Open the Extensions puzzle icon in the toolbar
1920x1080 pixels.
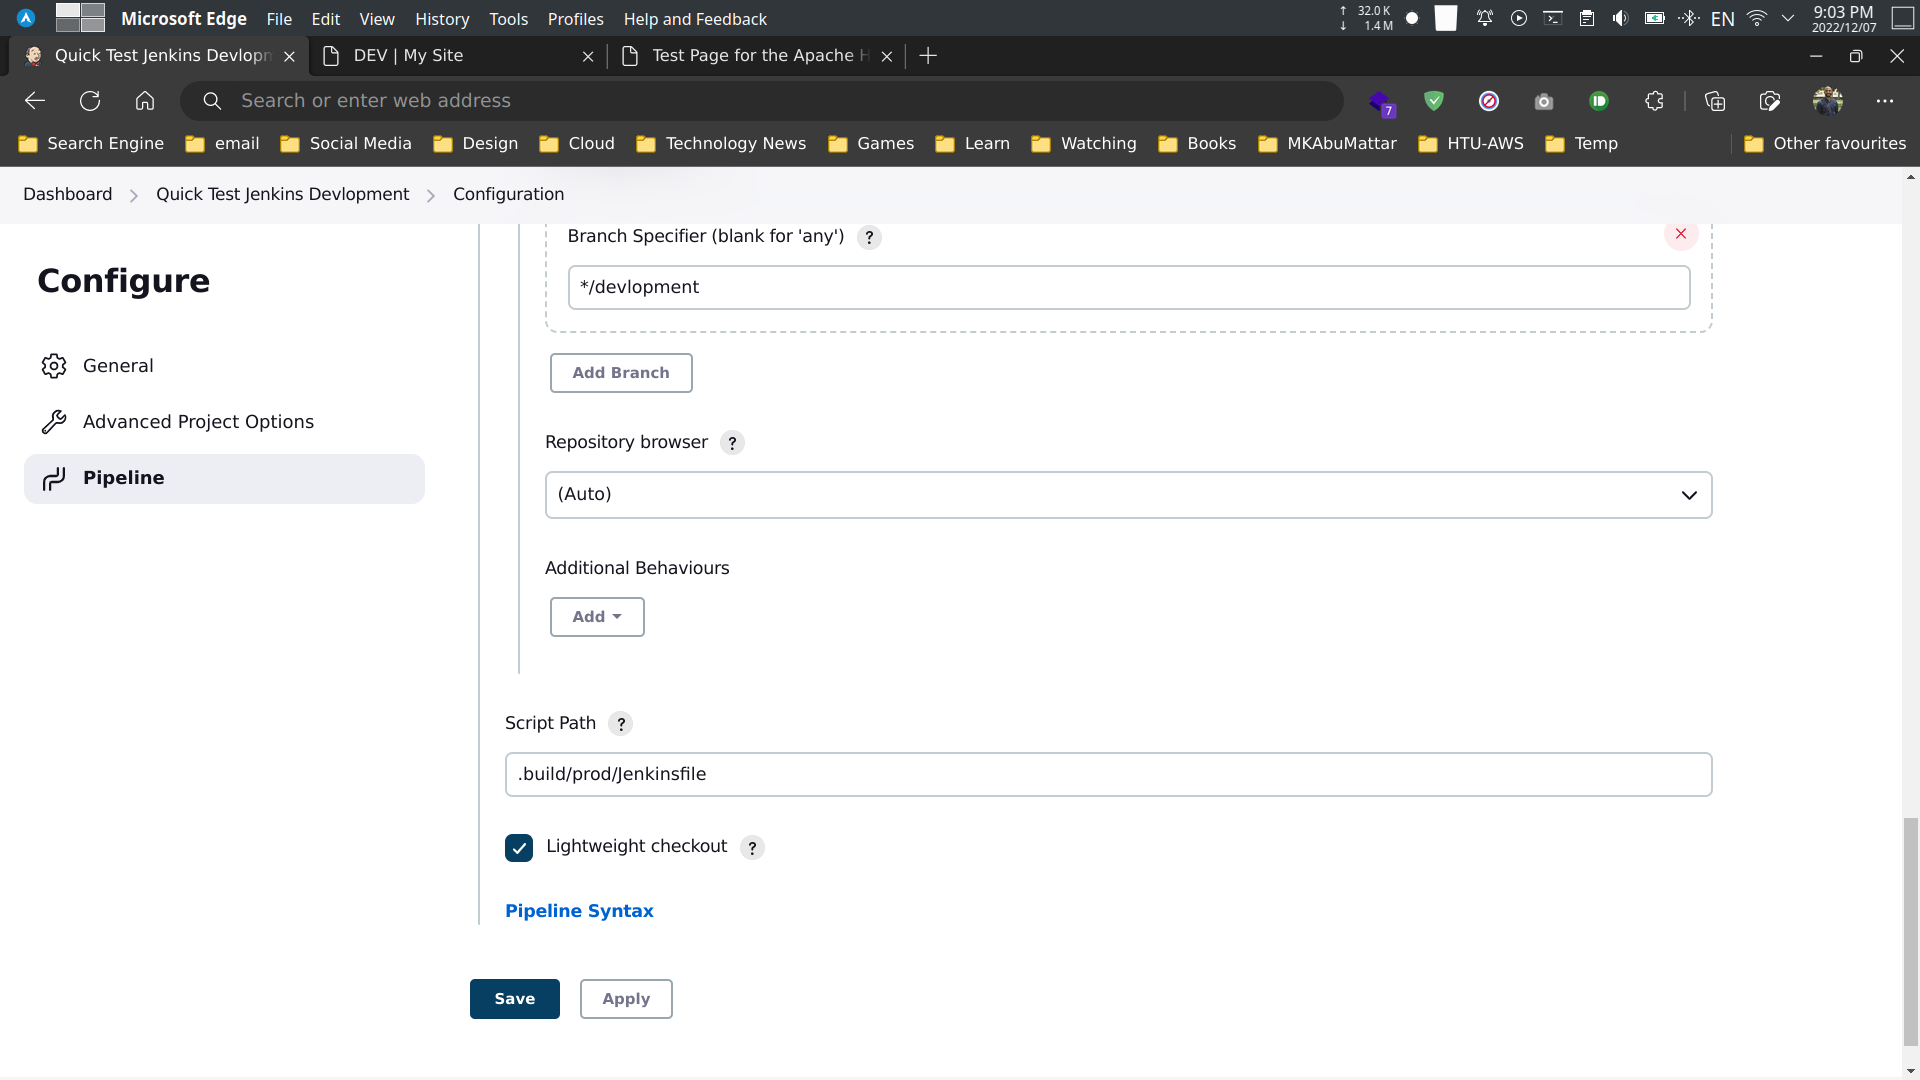tap(1654, 100)
